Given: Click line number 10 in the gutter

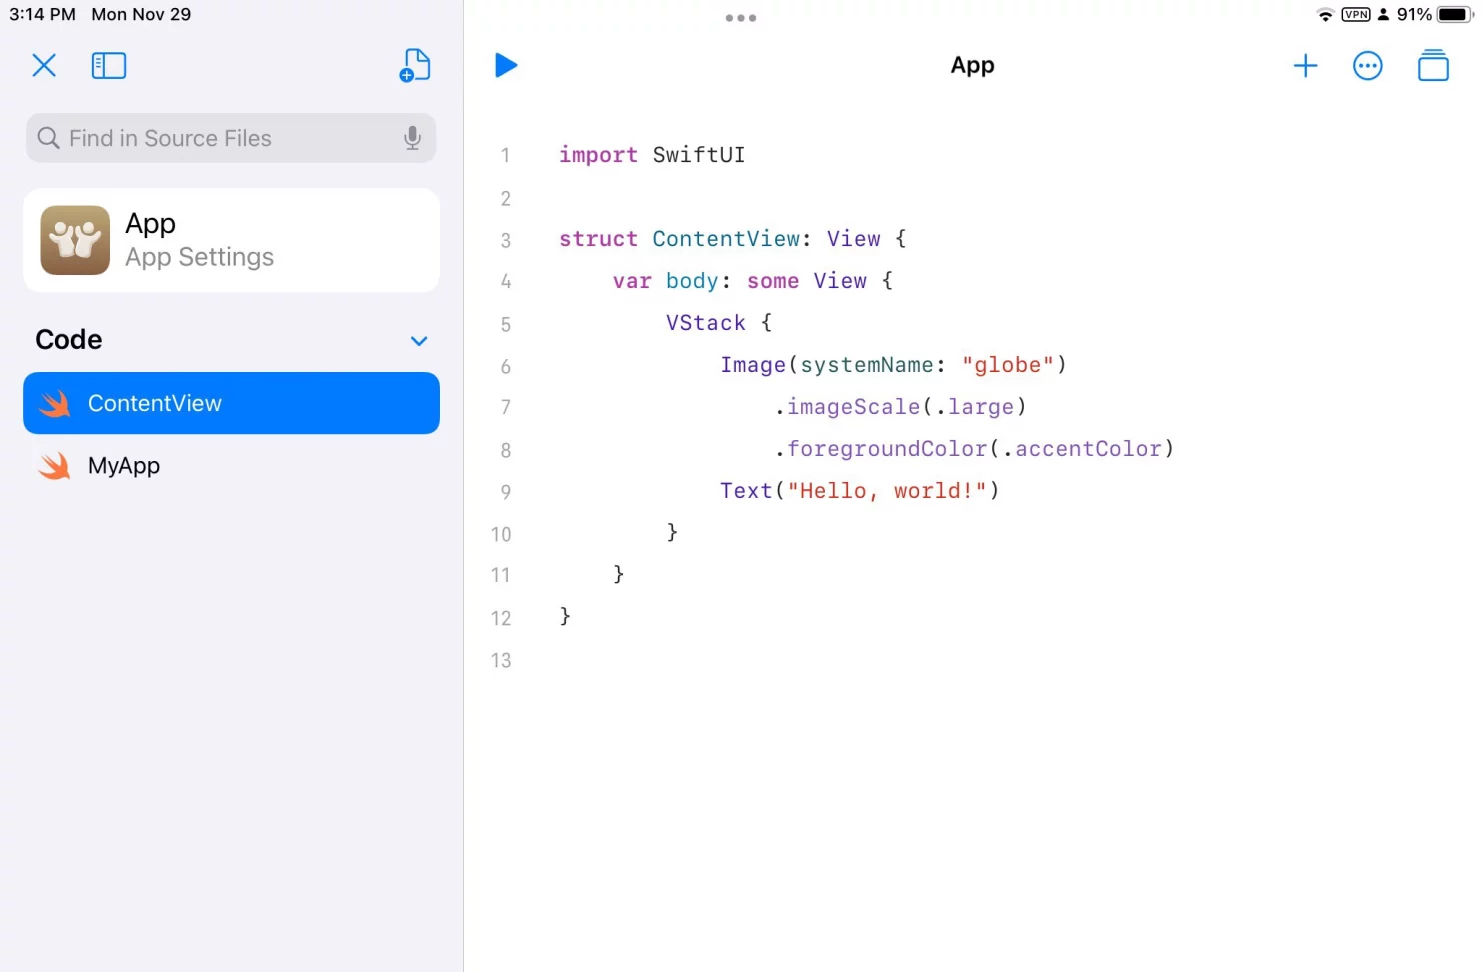Looking at the screenshot, I should 501,535.
